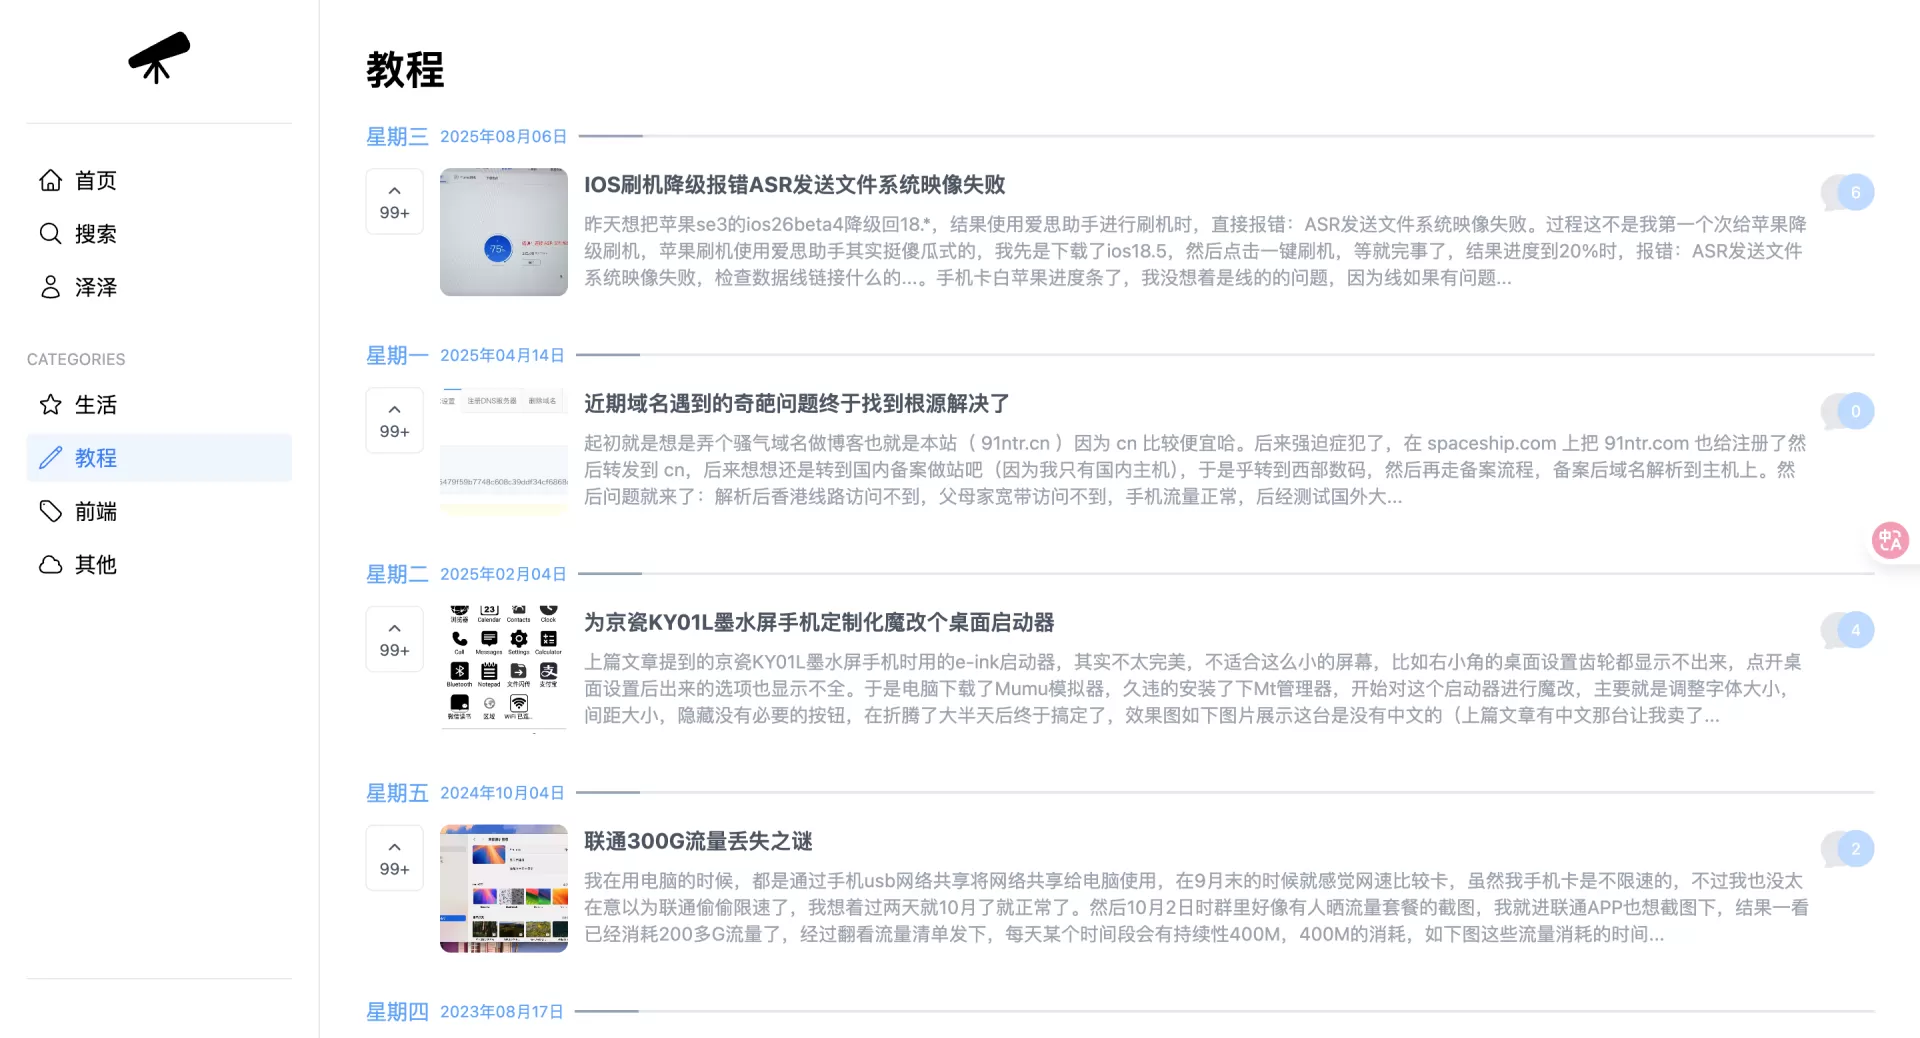The image size is (1920, 1038).
Task: Click the date 2025年02月04日
Action: 503,574
